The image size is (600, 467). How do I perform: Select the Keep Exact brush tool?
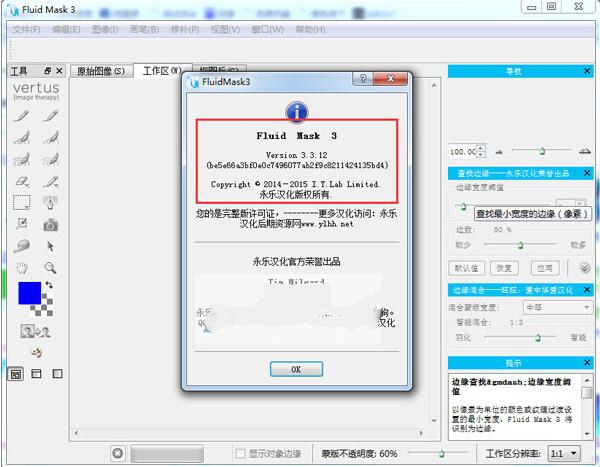[22, 115]
